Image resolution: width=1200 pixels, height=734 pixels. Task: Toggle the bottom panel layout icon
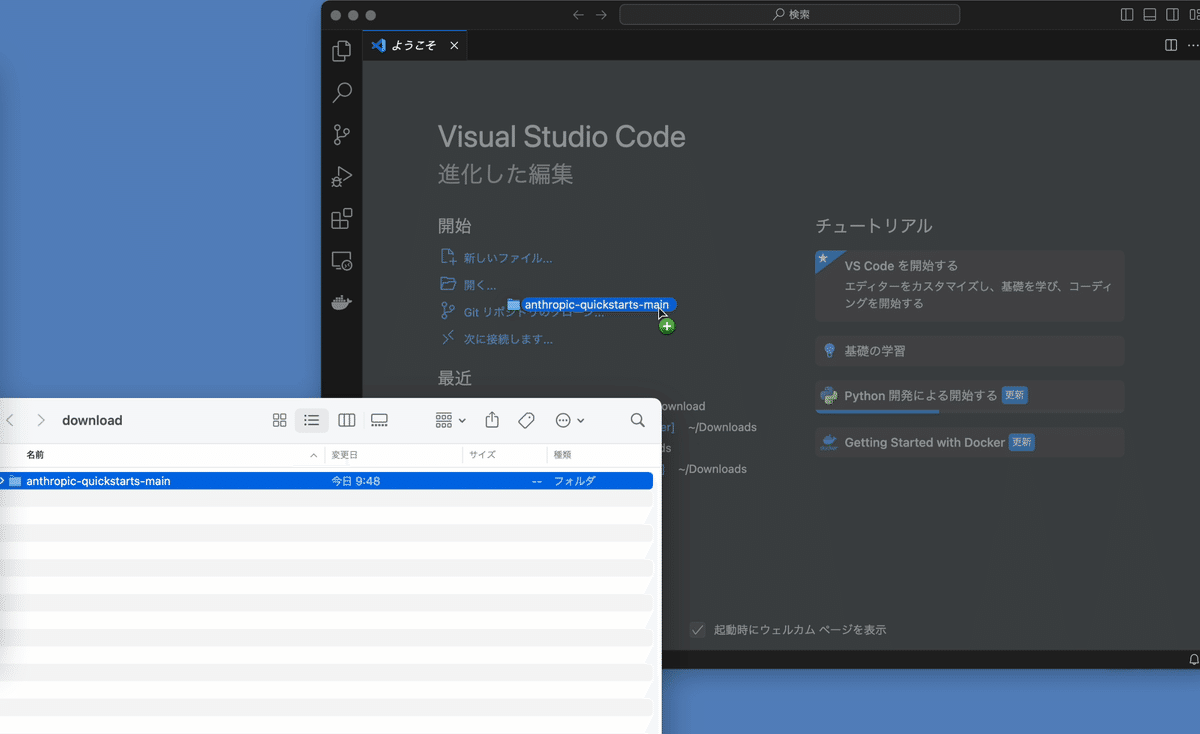pos(1150,15)
